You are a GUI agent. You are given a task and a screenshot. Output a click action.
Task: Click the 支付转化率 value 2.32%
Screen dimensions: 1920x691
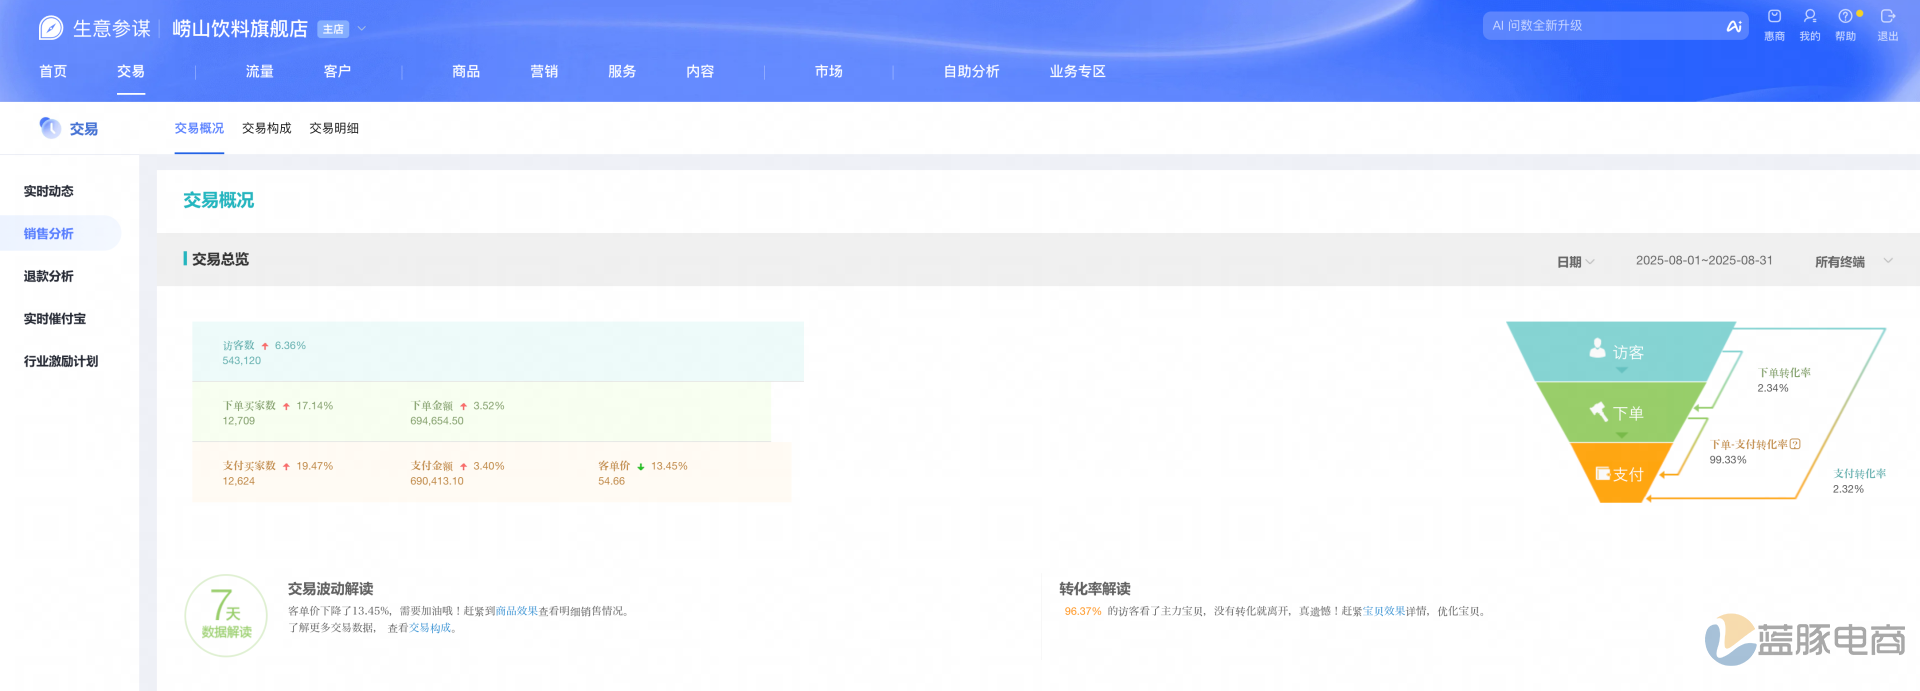tap(1848, 489)
